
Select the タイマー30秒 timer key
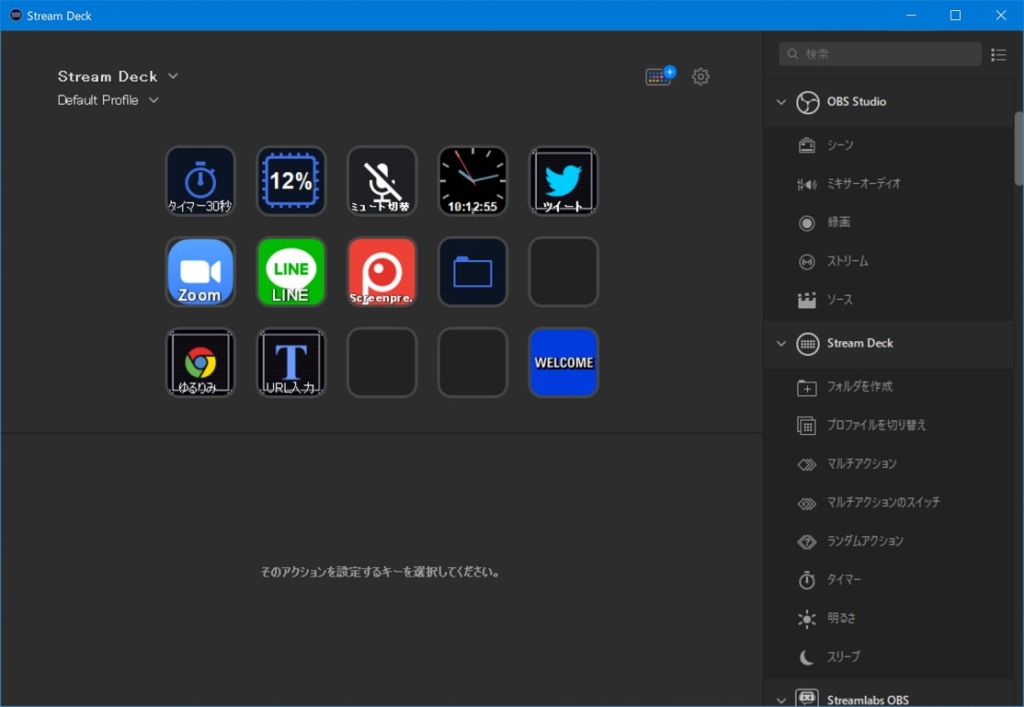200,181
